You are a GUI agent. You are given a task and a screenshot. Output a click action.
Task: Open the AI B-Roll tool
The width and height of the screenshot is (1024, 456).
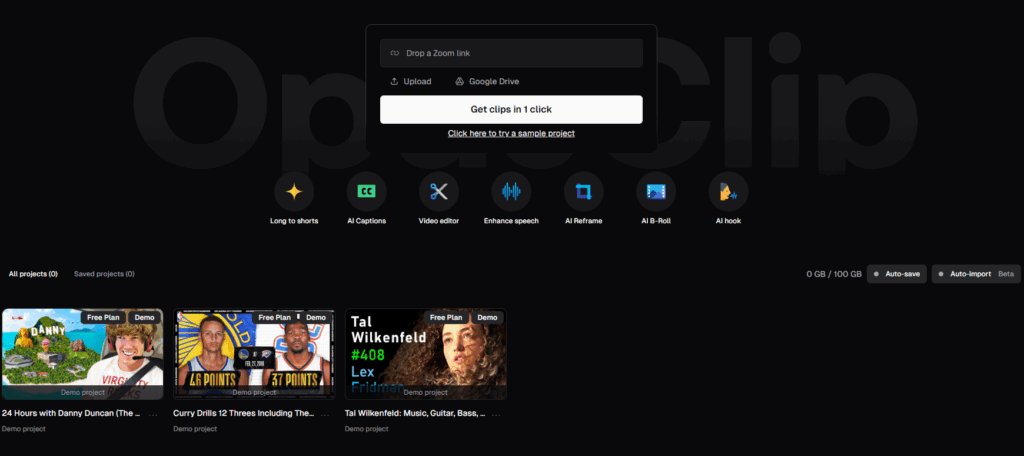[x=656, y=191]
